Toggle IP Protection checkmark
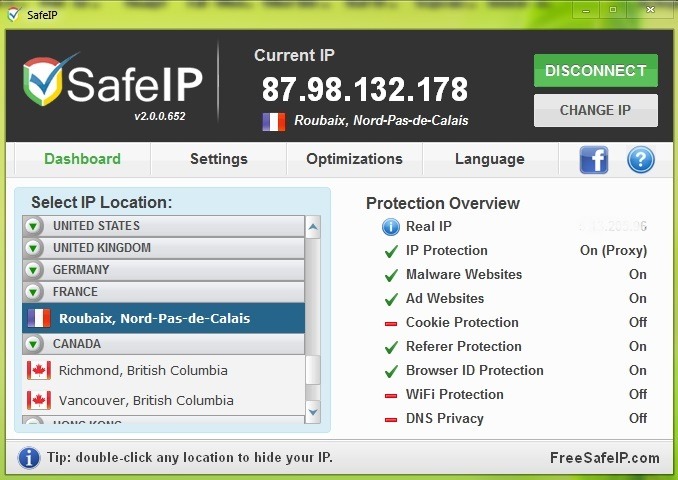Image resolution: width=678 pixels, height=480 pixels. click(x=391, y=251)
